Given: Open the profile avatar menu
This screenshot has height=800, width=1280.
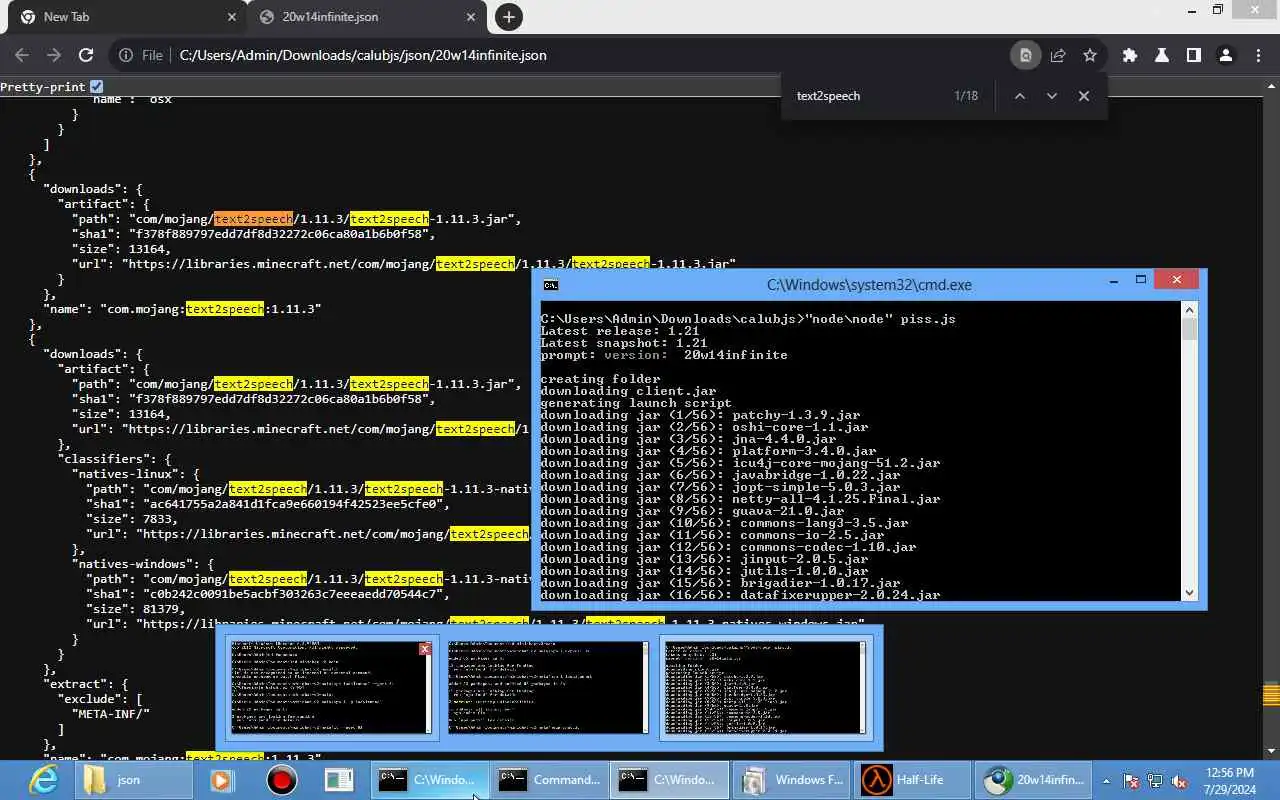Looking at the screenshot, I should pyautogui.click(x=1225, y=55).
